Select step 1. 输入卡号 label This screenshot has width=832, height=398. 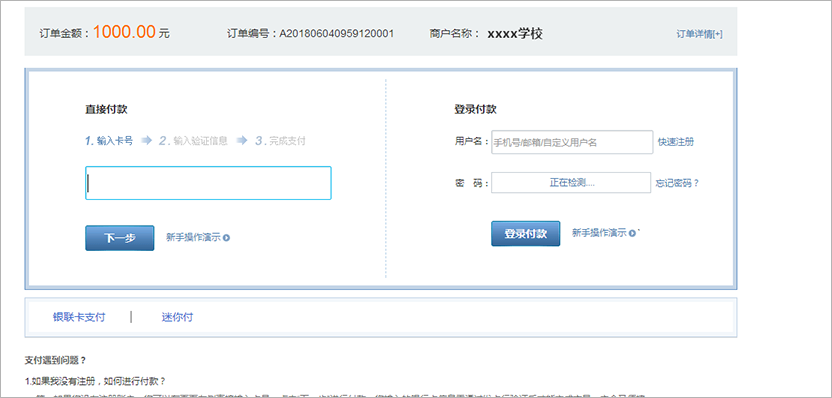[109, 141]
